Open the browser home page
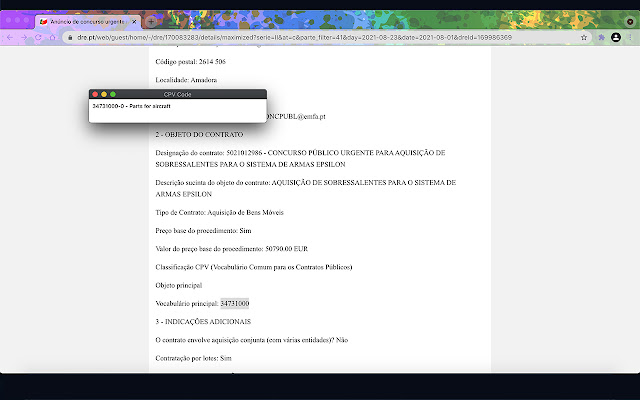Screen dimensions: 640x400 pos(52,38)
